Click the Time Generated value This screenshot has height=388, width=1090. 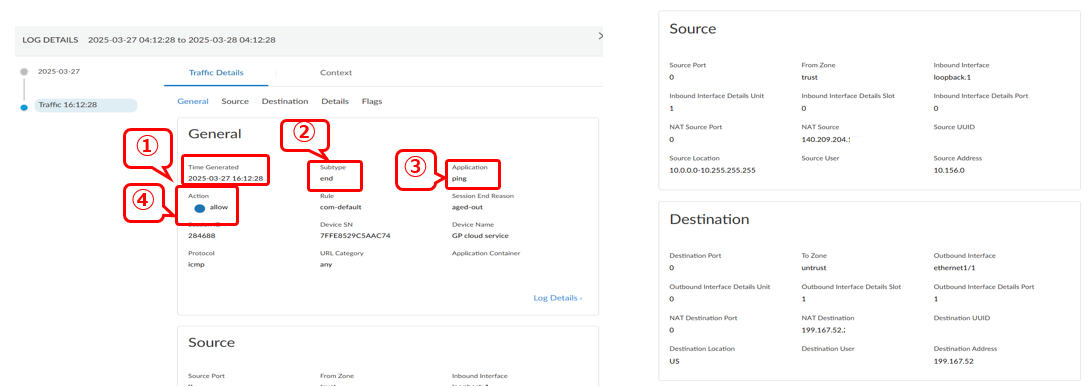coord(225,178)
